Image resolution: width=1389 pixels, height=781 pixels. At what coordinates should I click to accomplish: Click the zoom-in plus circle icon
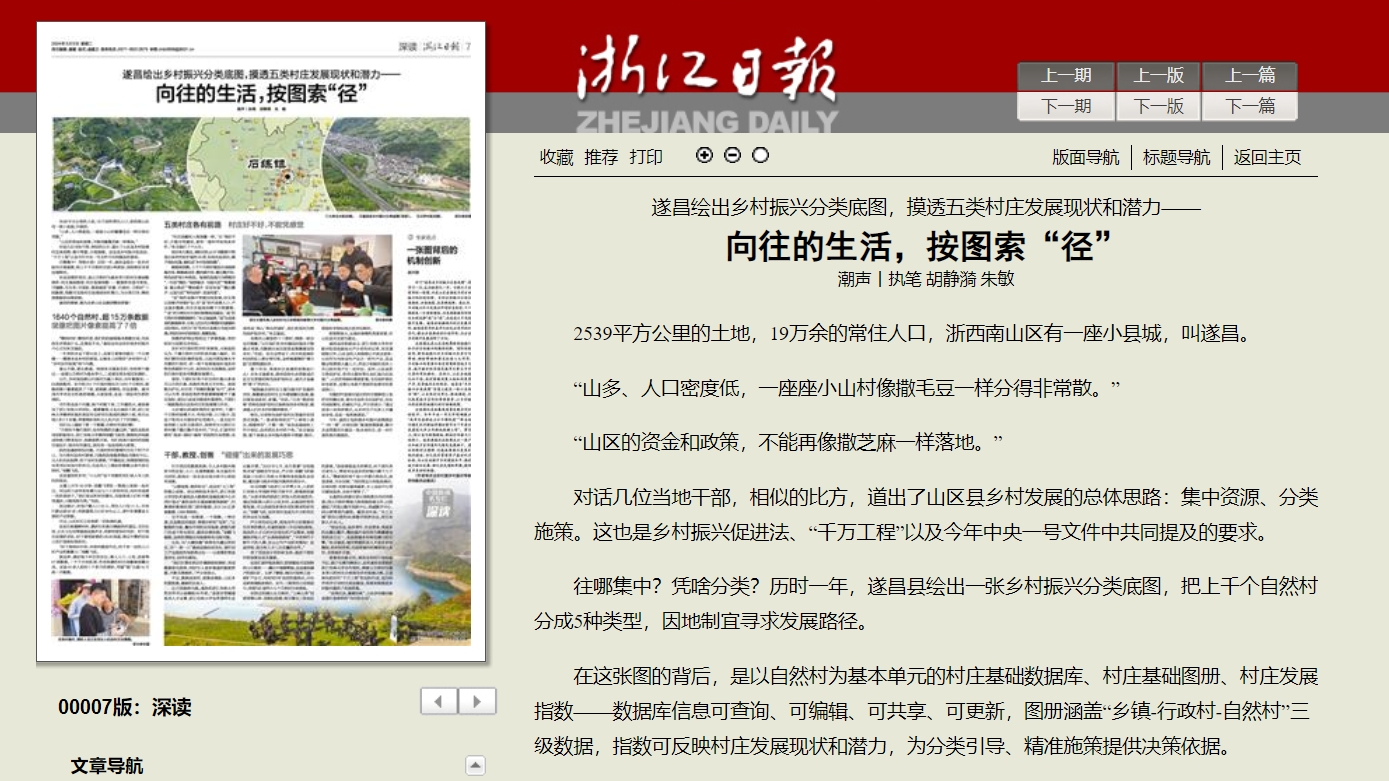(x=704, y=155)
